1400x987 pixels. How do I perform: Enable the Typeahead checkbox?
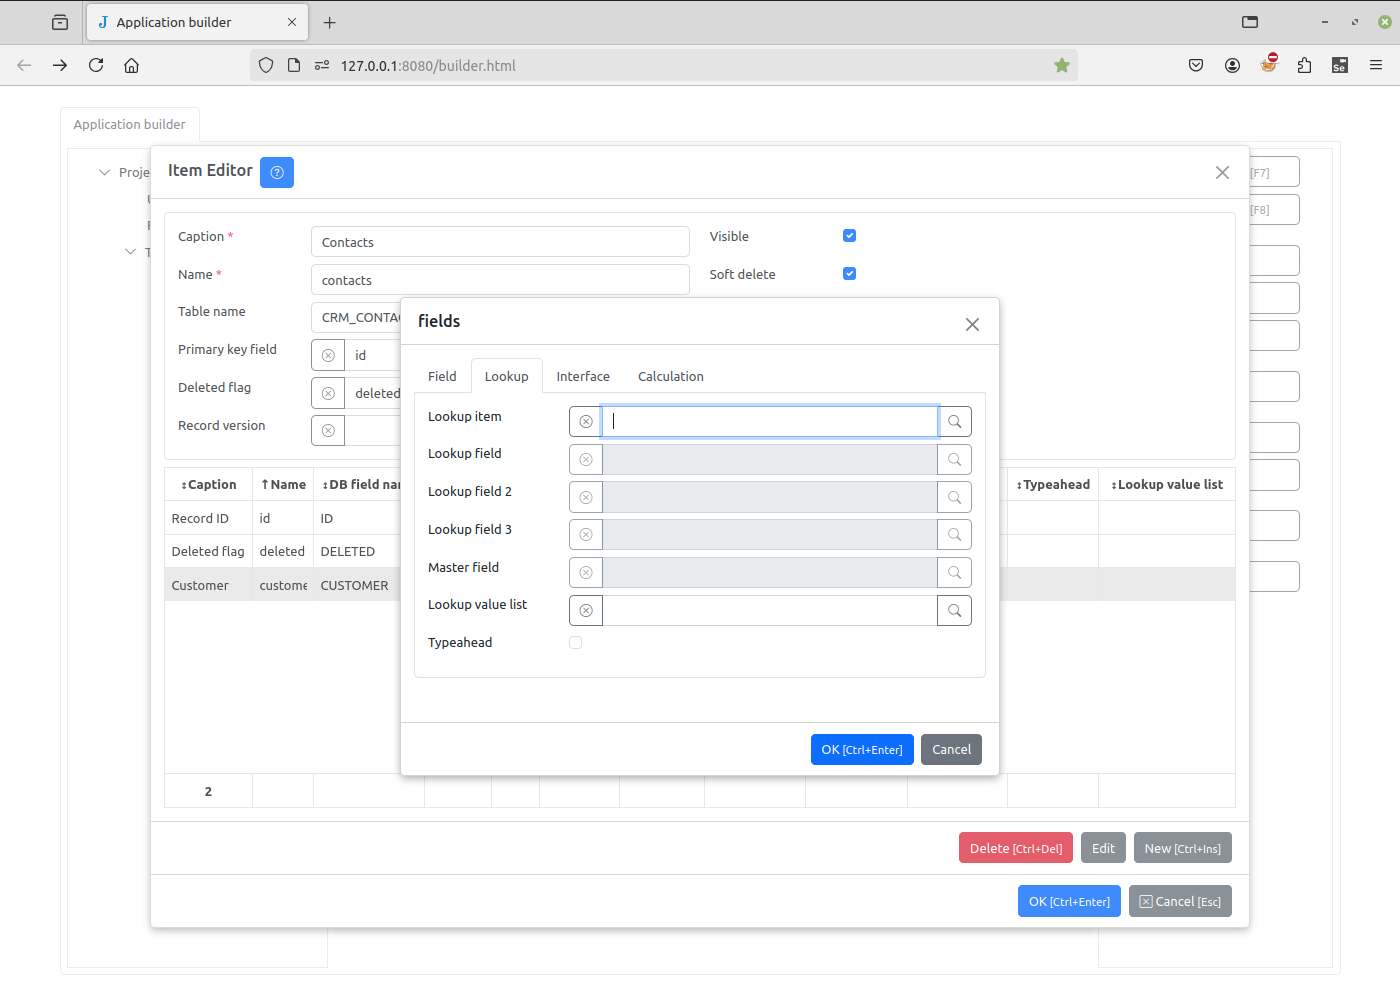tap(575, 643)
